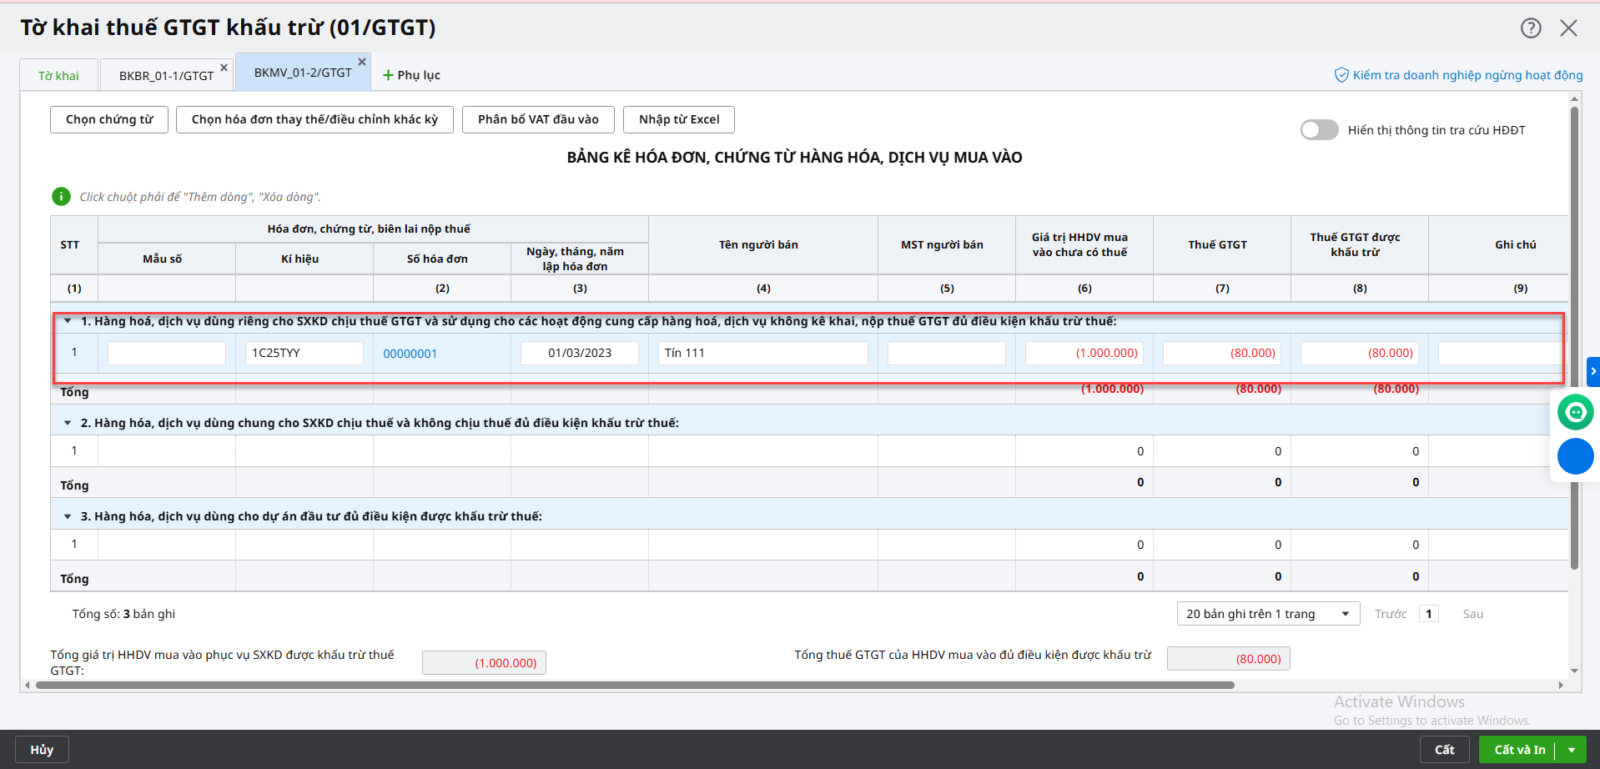Collapse section 1 hàng hoá dùng riêng
Image resolution: width=1600 pixels, height=769 pixels.
(68, 321)
